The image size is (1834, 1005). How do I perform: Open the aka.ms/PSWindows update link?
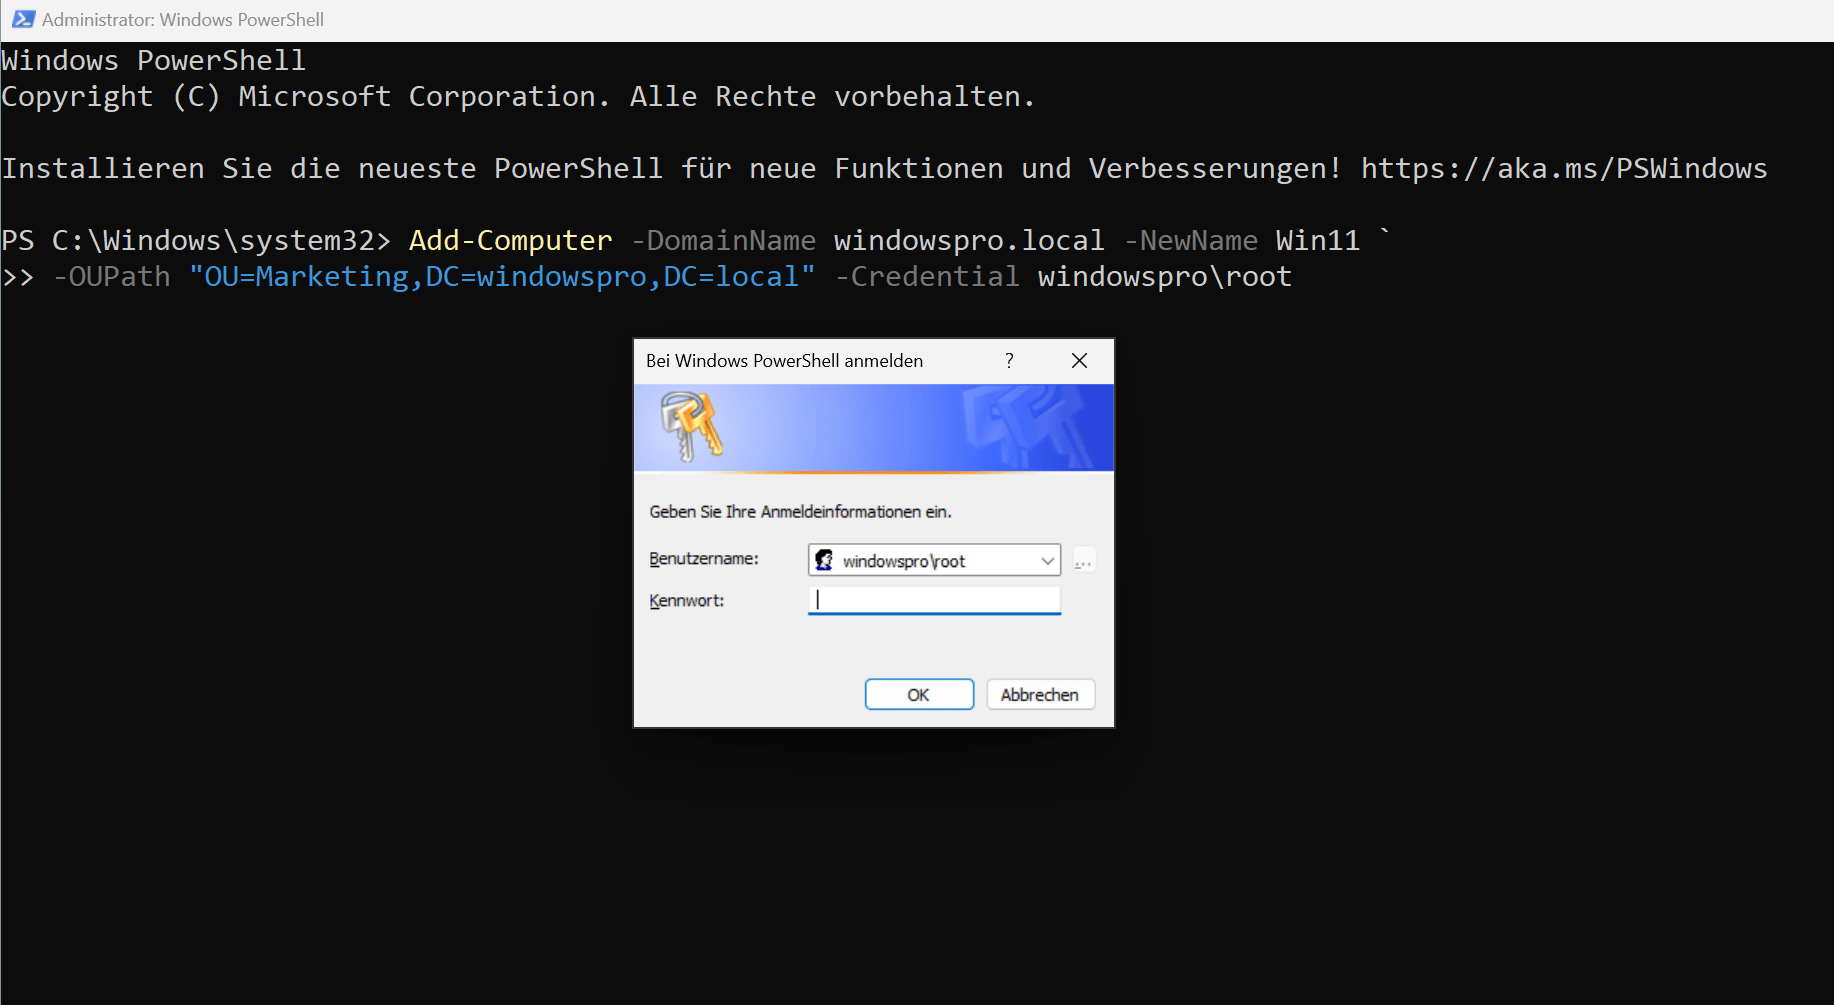tap(1563, 168)
